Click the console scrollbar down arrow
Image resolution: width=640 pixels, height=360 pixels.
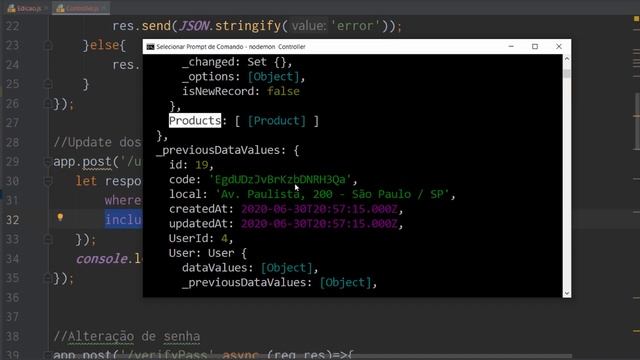[567, 293]
